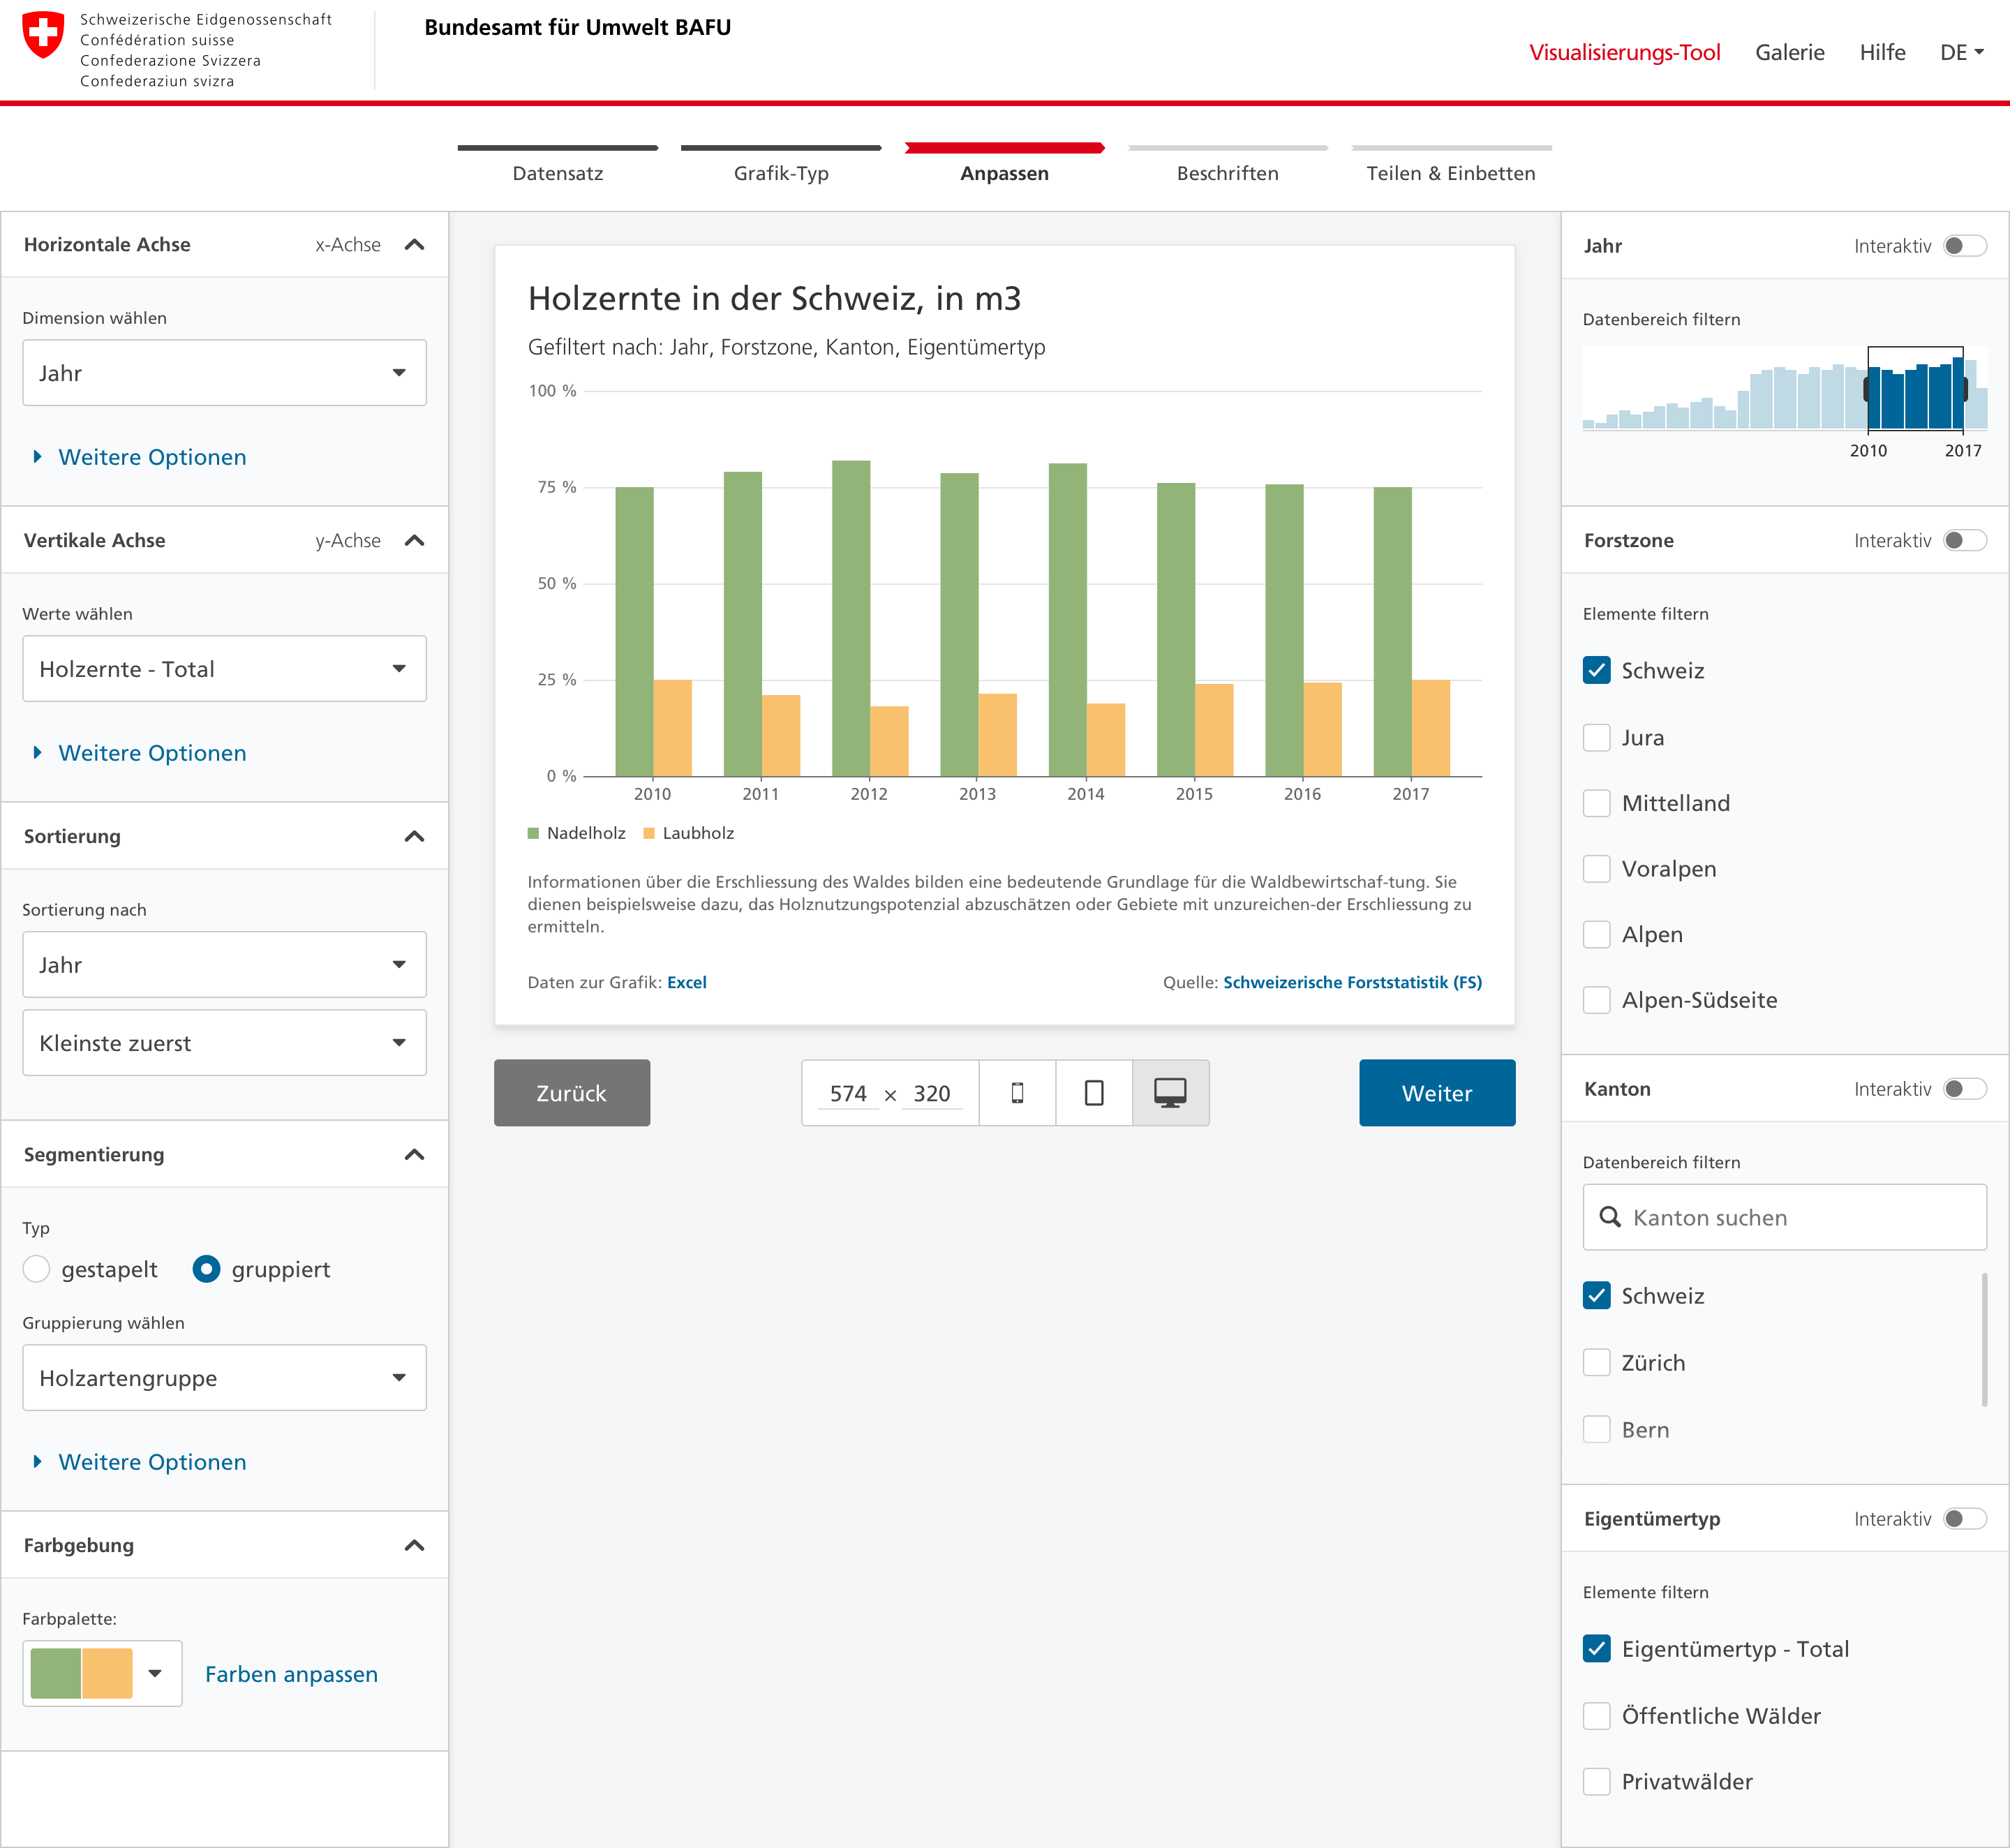Screen dimensions: 2010x1848
Task: Click the search magnifier in Kanton suchen
Action: (1610, 1217)
